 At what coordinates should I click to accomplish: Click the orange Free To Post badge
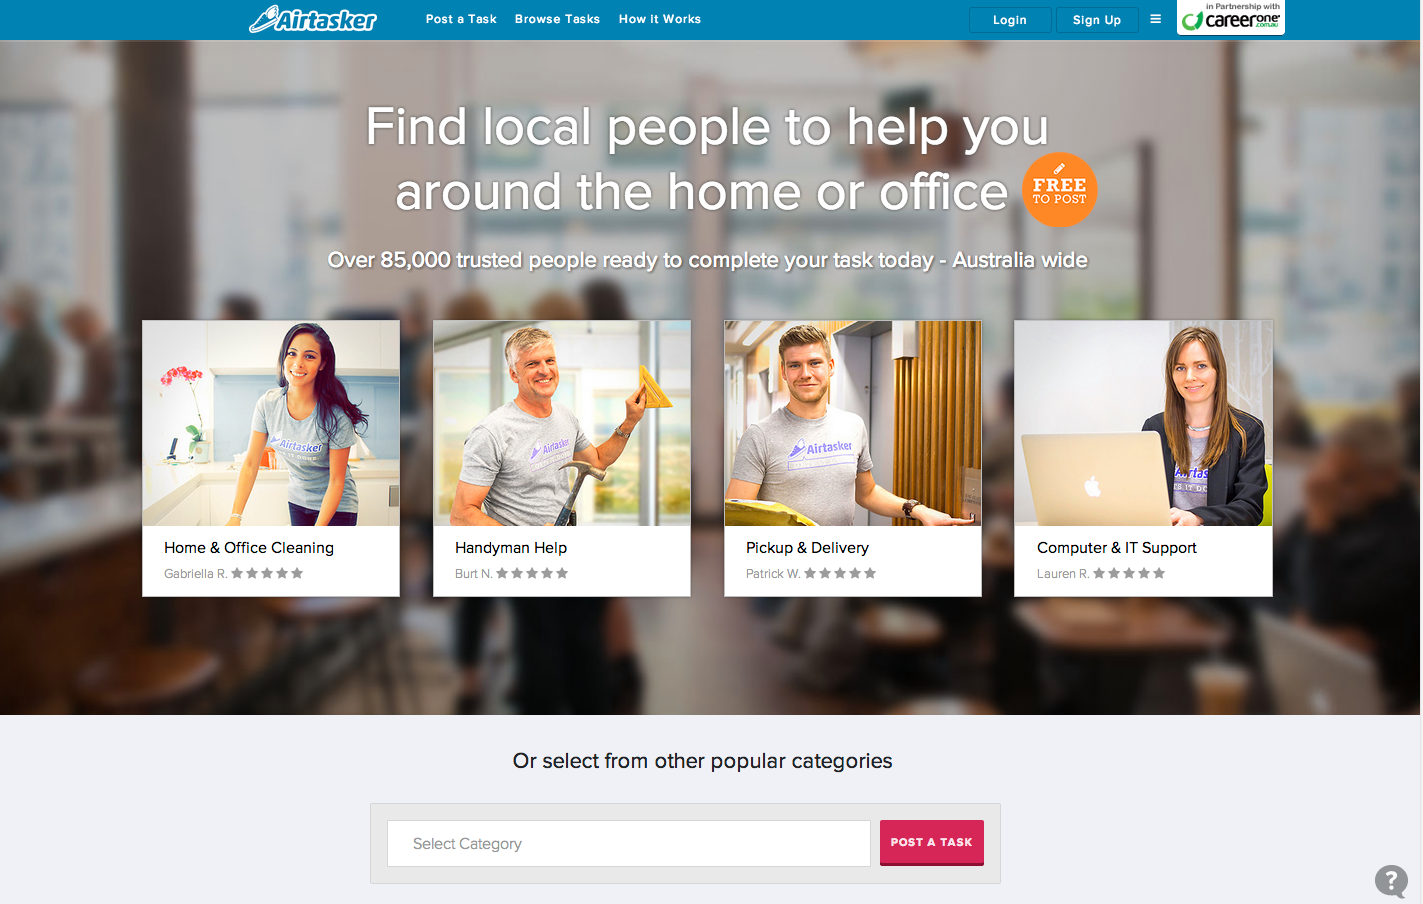point(1059,190)
